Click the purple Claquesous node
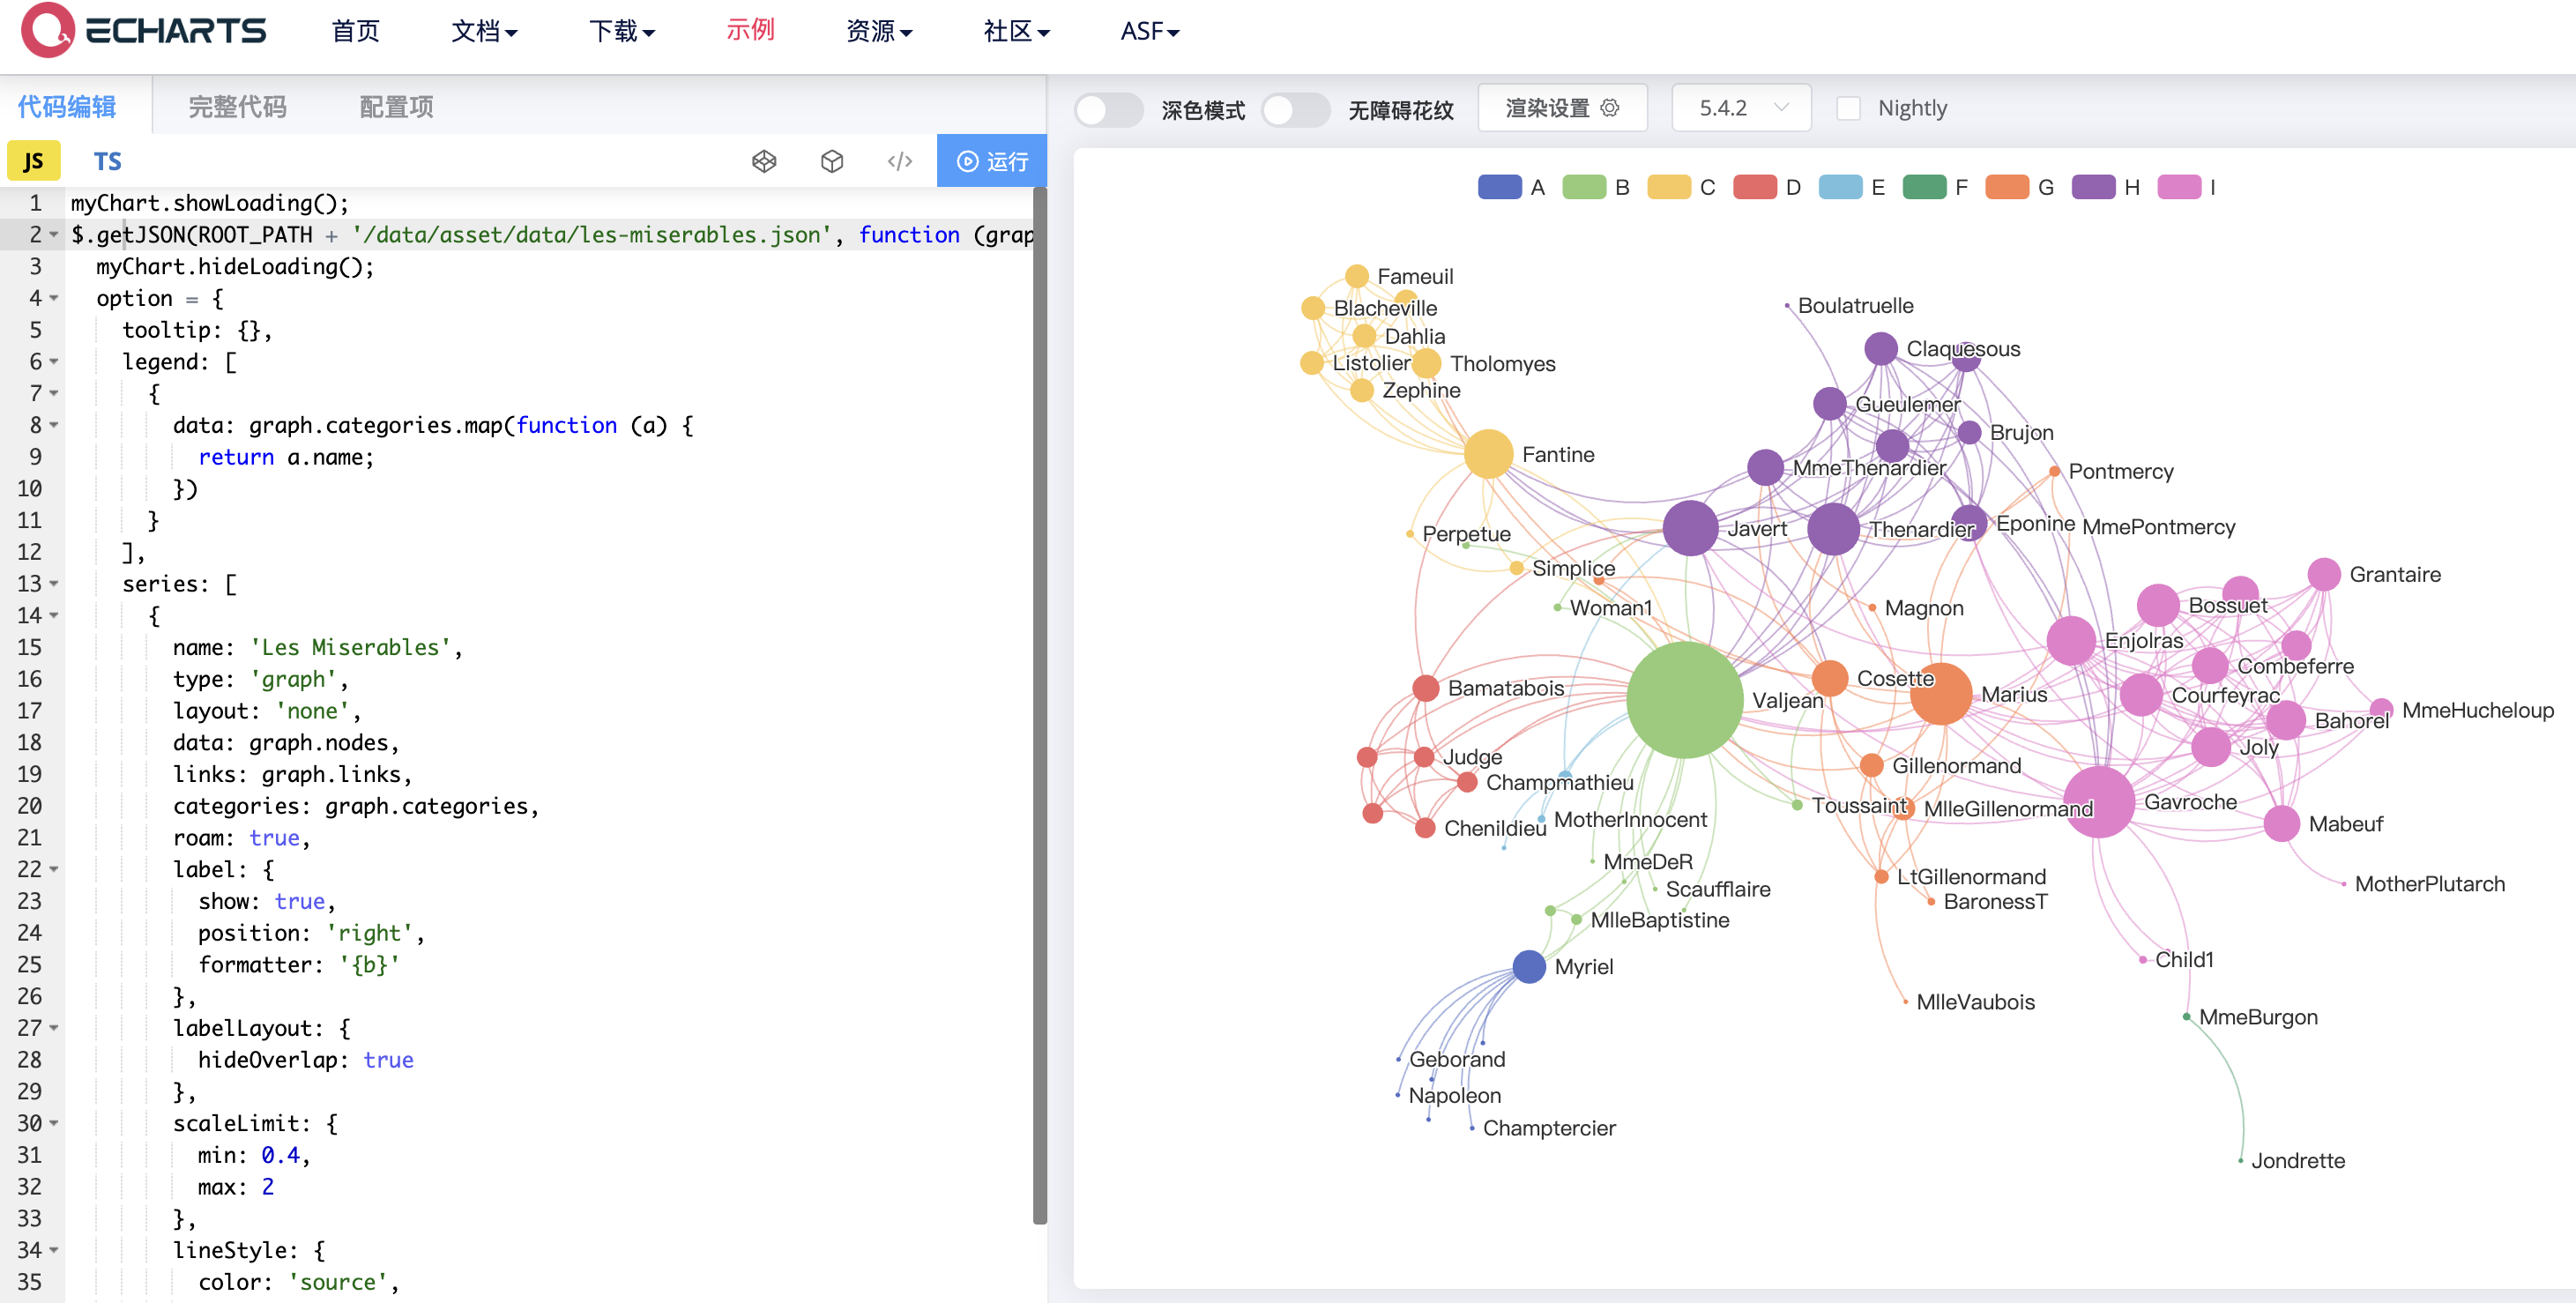 point(1881,348)
